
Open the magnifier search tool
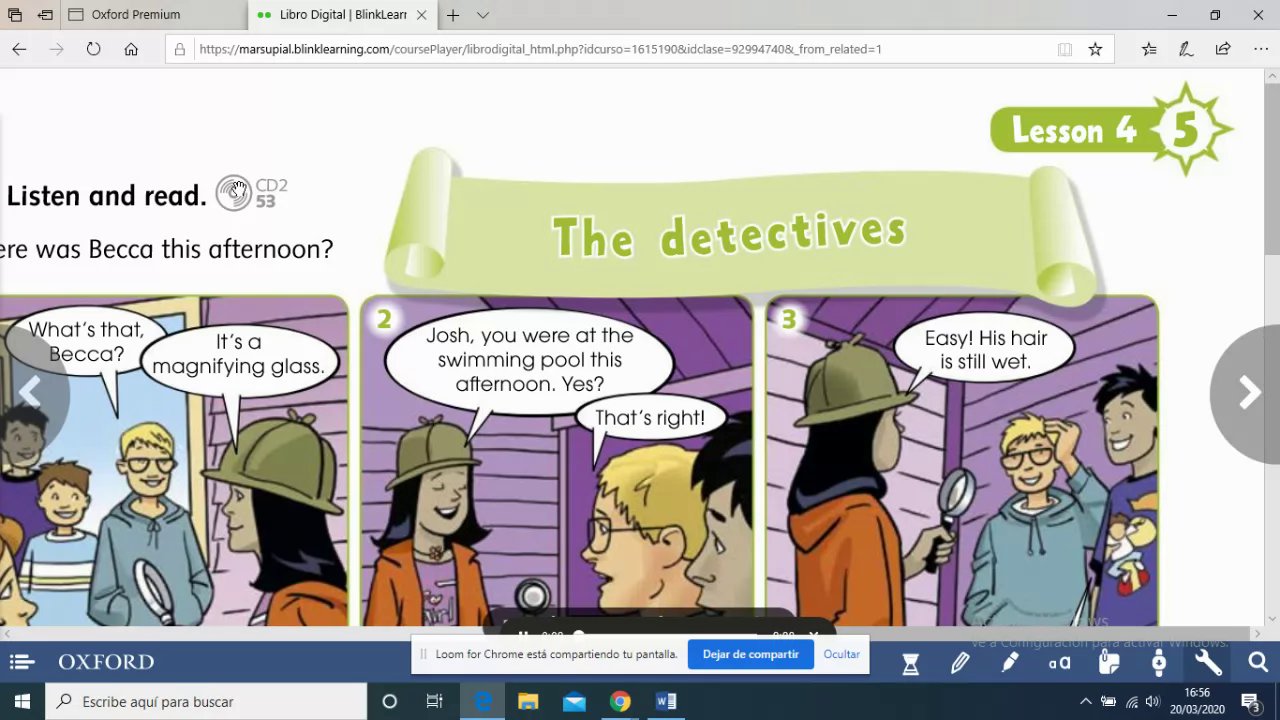[x=1258, y=662]
